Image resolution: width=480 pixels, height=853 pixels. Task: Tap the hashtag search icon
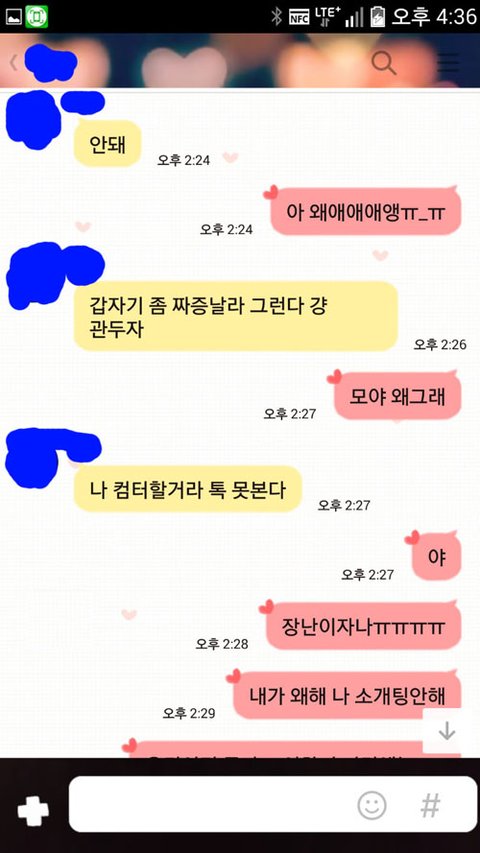click(x=430, y=805)
